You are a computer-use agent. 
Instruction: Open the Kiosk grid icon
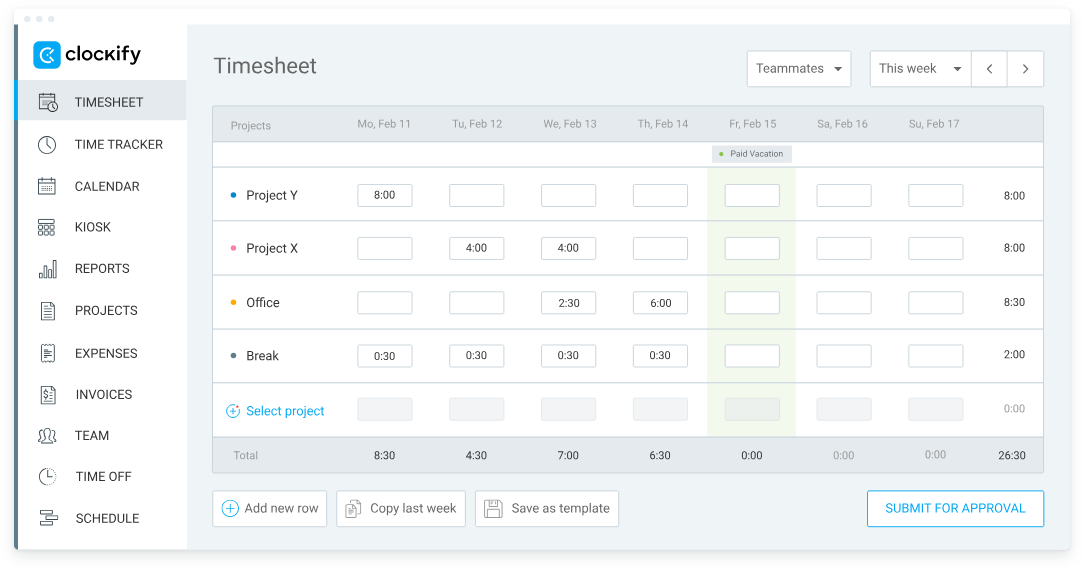[x=47, y=228]
